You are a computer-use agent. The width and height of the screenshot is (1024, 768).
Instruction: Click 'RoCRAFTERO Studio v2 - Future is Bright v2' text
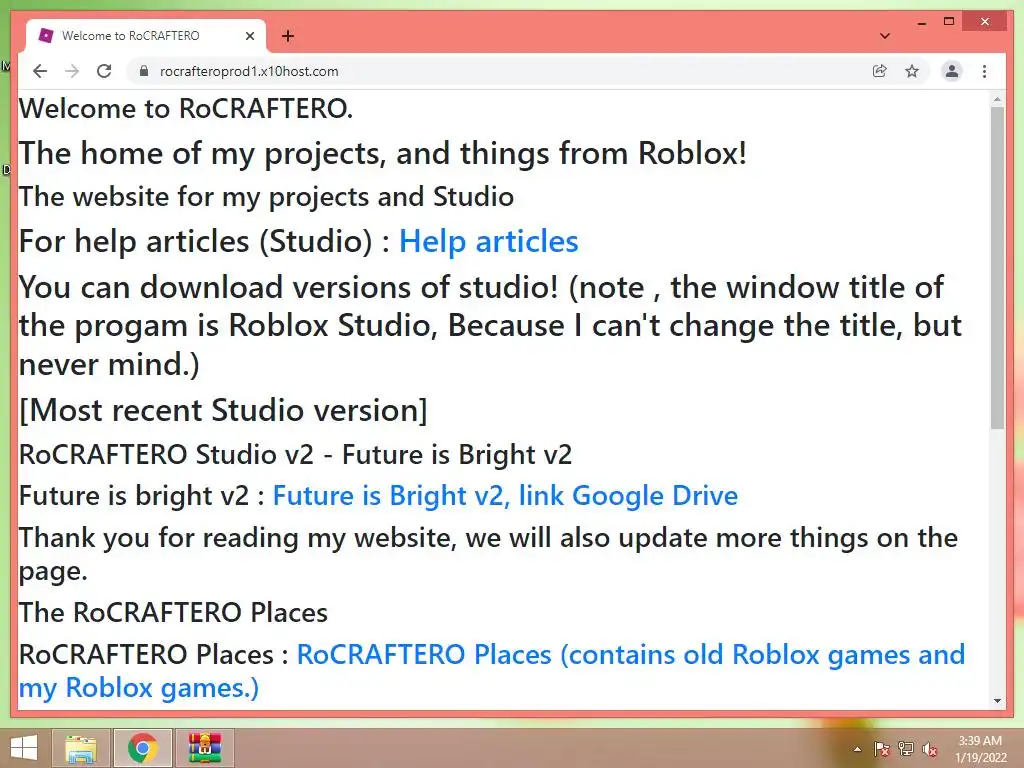[x=295, y=455]
